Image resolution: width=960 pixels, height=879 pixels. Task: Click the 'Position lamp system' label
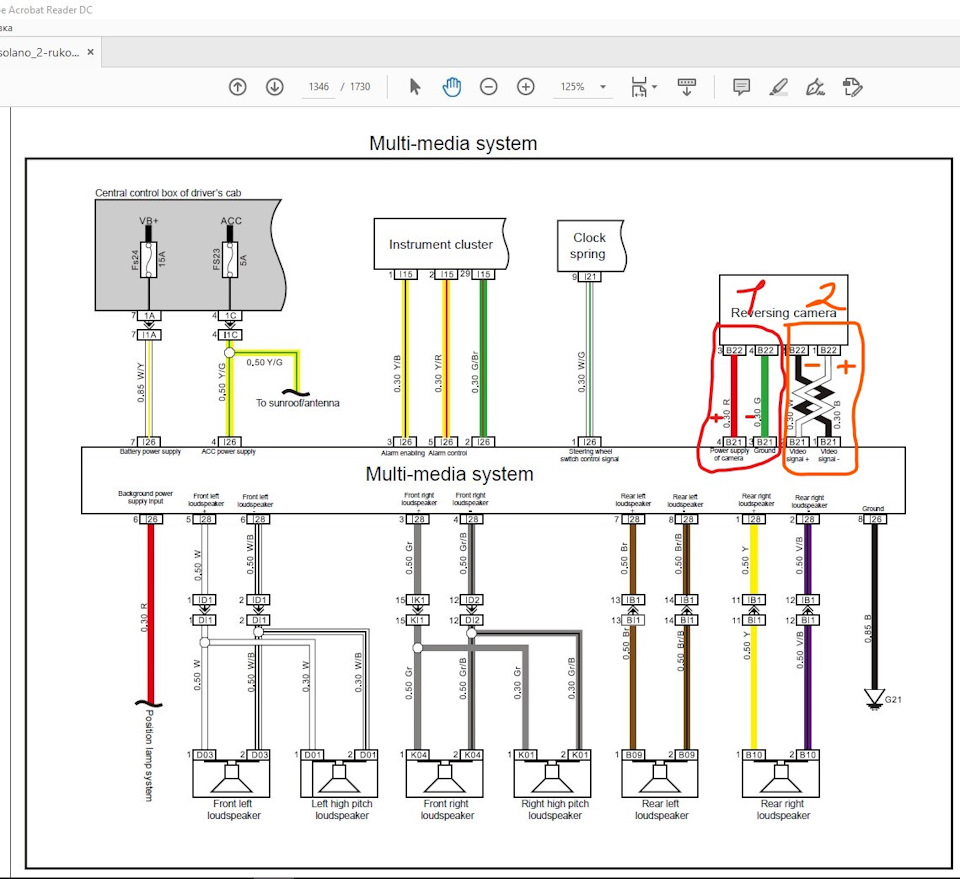(x=148, y=755)
